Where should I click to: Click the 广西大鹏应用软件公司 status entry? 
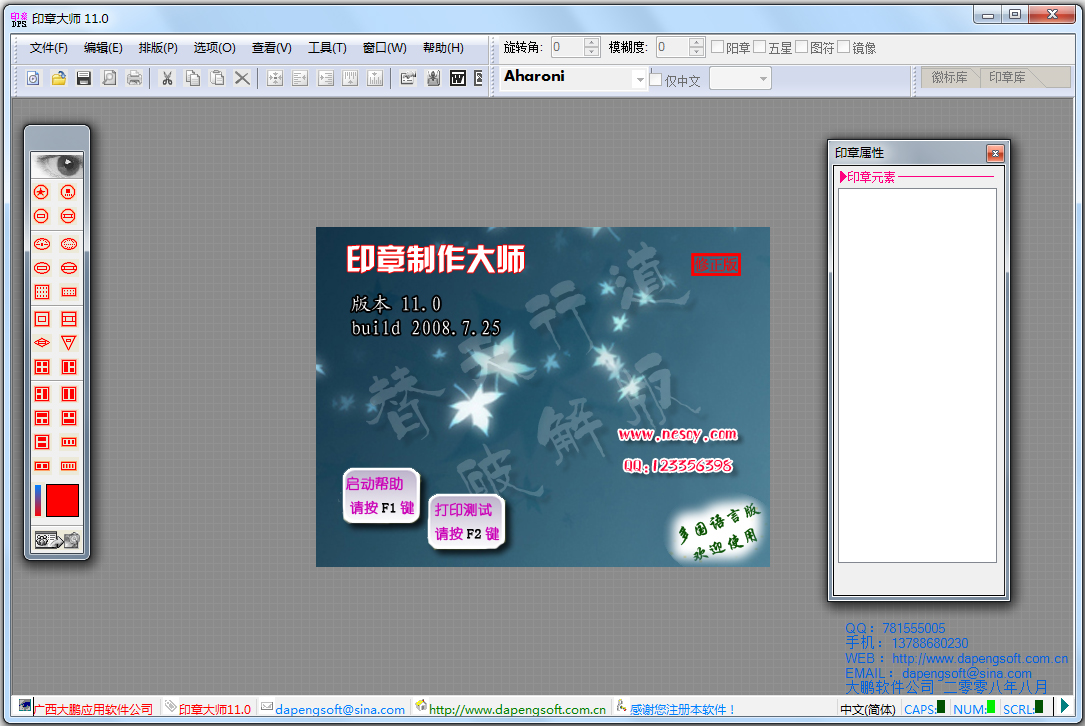point(93,709)
